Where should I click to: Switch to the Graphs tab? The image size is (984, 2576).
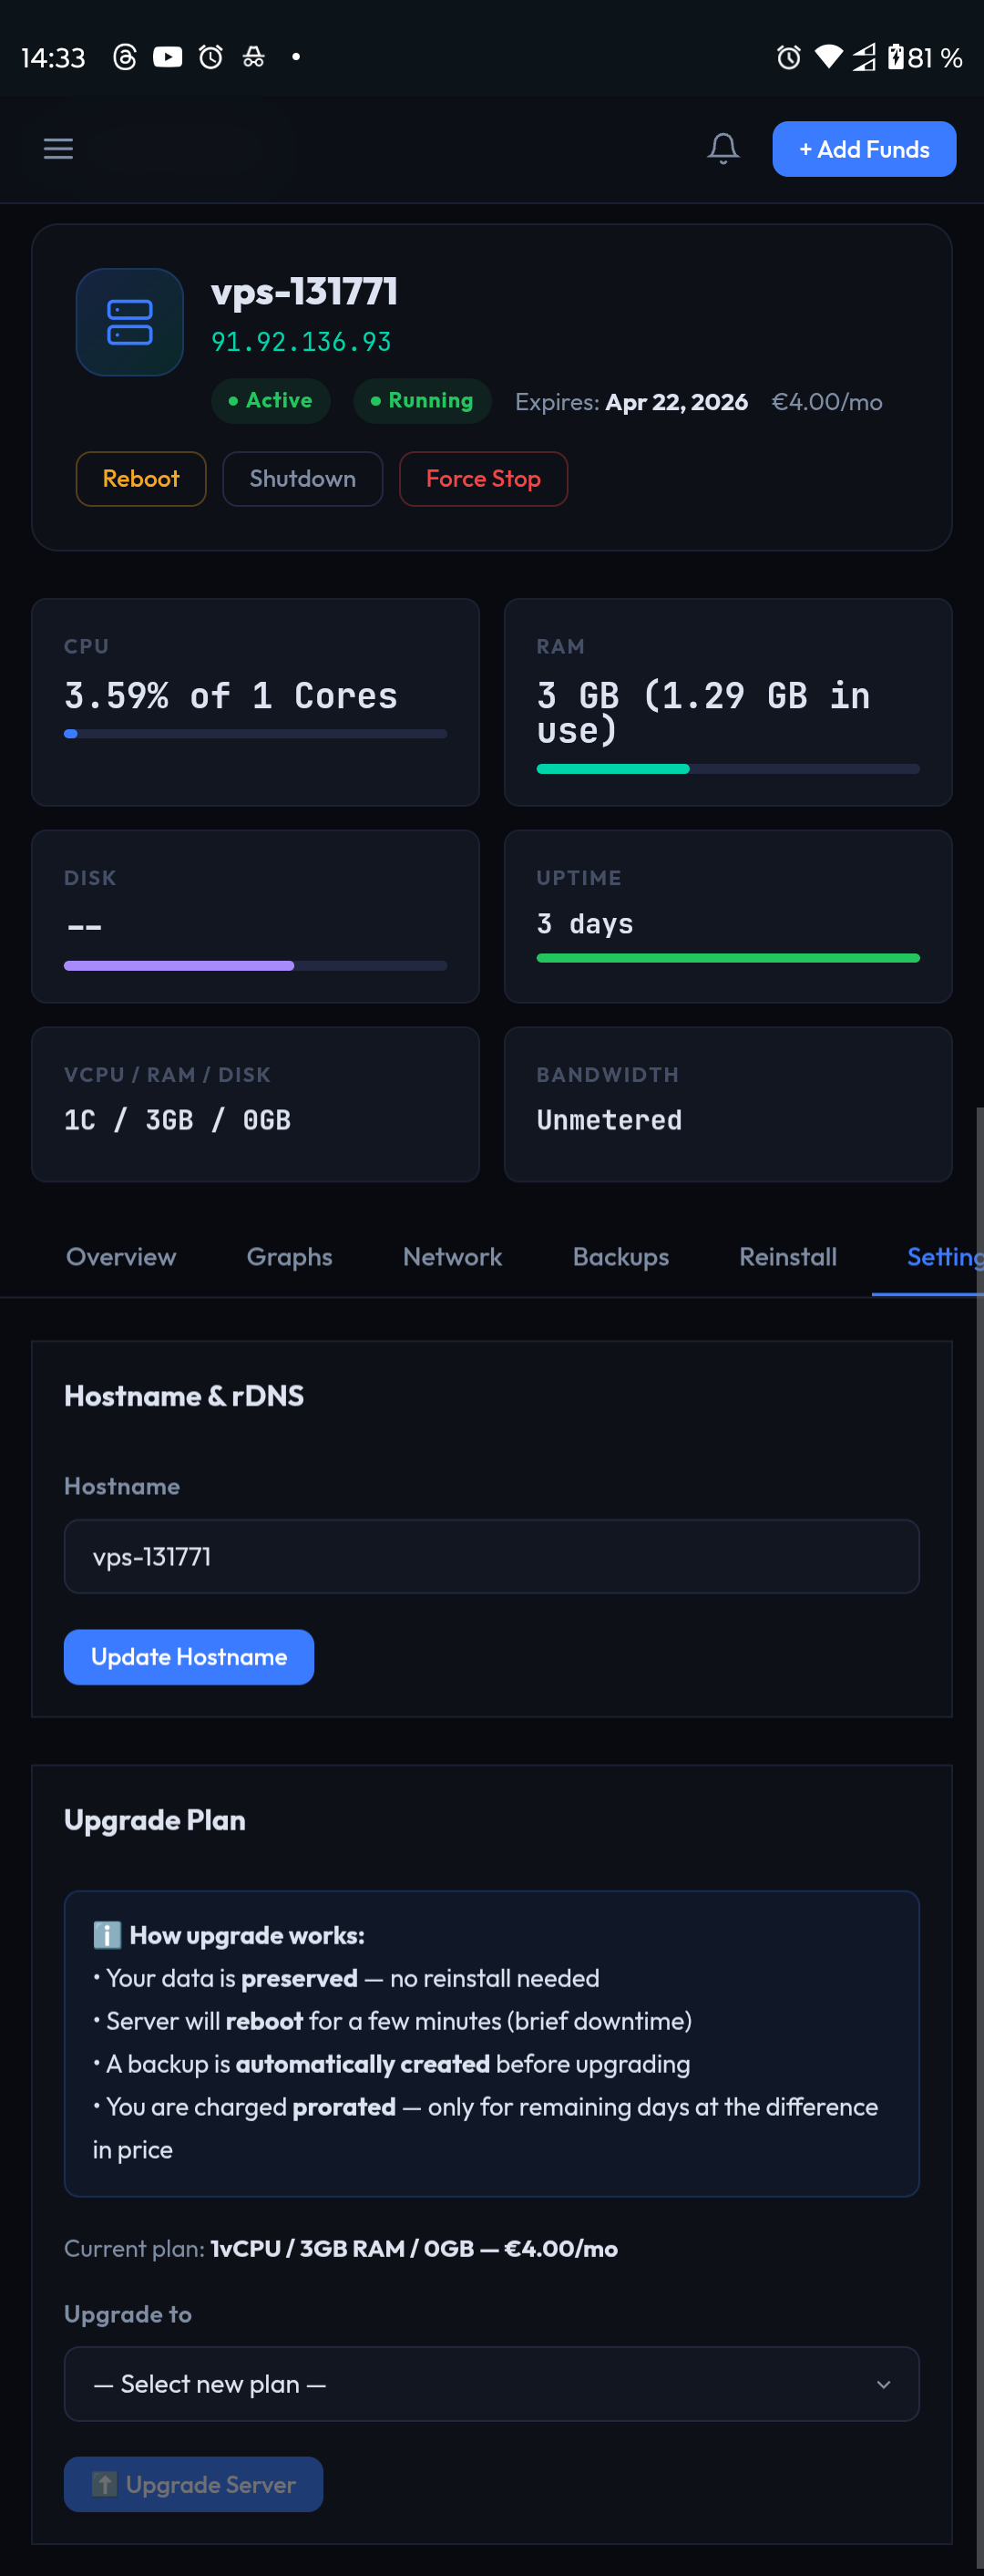point(289,1257)
